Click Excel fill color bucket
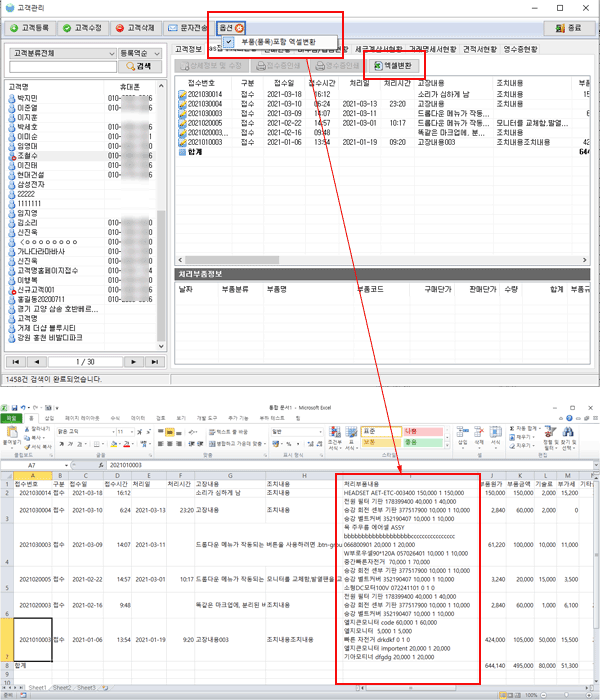Image resolution: width=600 pixels, height=700 pixels. coord(114,444)
